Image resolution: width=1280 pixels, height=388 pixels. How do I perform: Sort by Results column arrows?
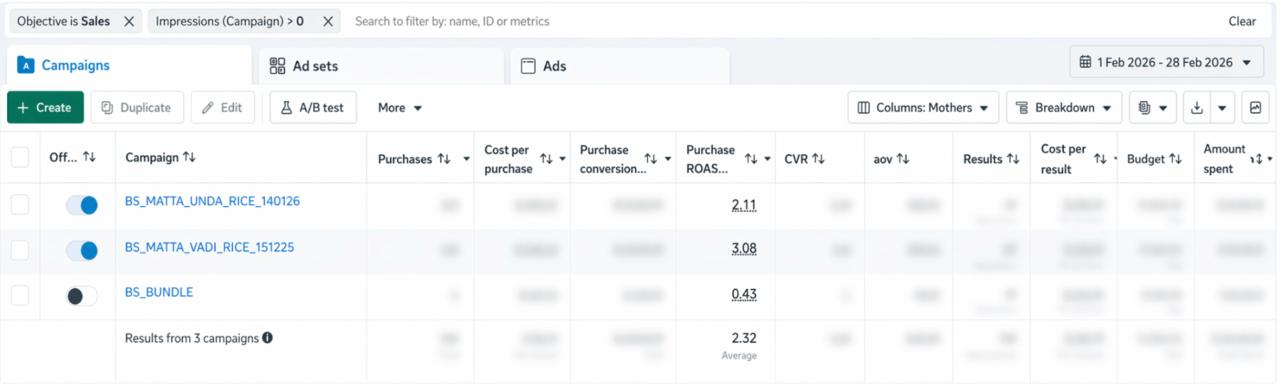[1013, 159]
